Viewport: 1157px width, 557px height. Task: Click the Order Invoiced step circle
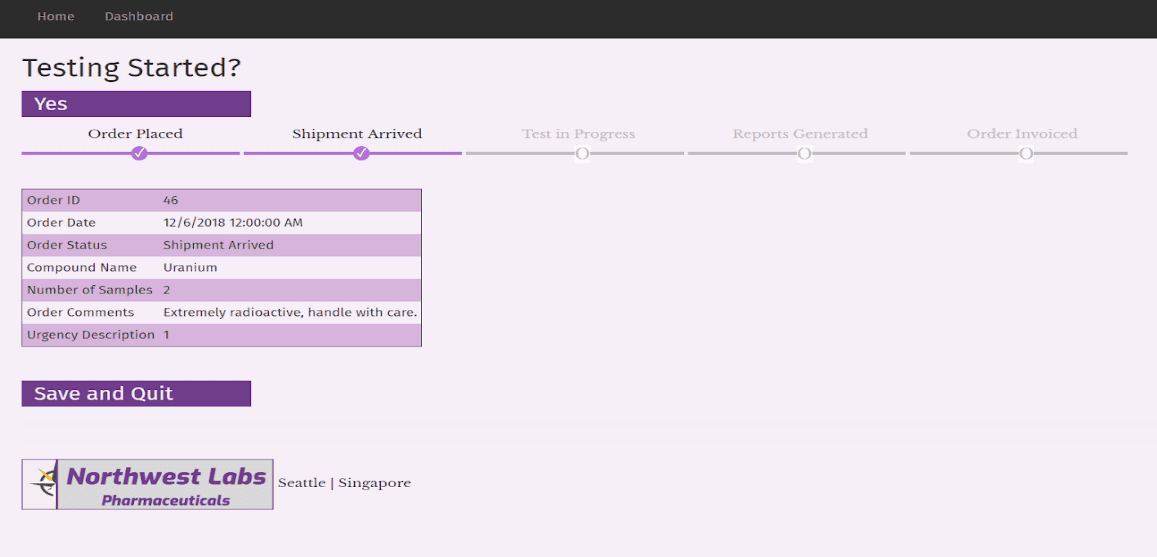tap(1026, 153)
